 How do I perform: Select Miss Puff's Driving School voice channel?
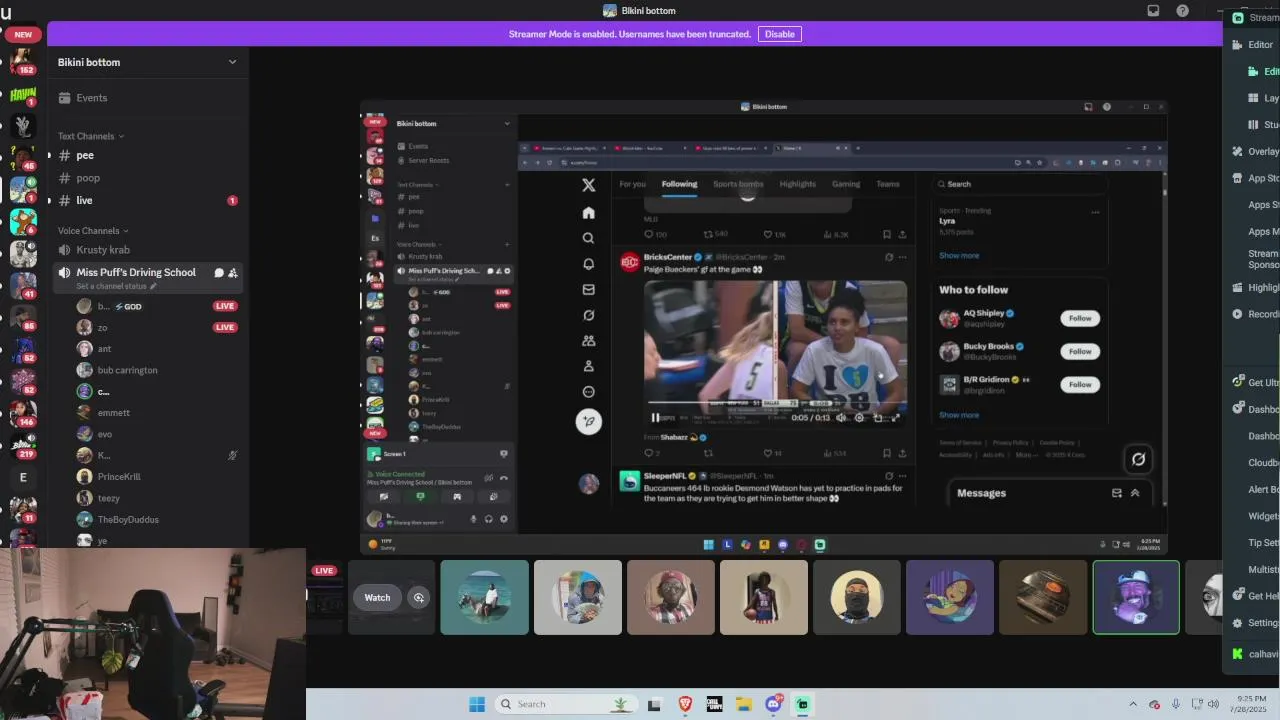point(136,272)
